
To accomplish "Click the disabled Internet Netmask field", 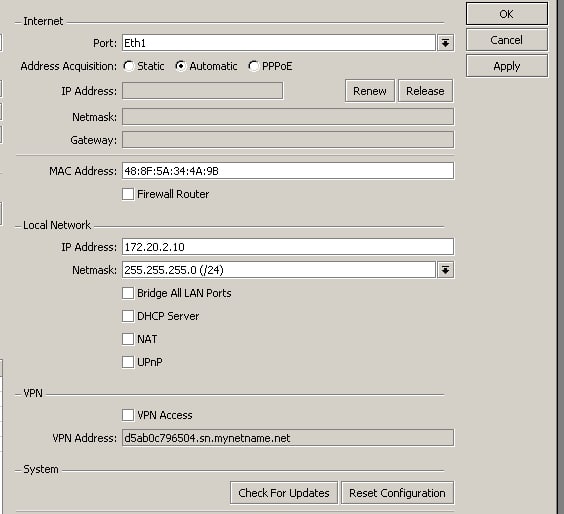I will (x=288, y=117).
